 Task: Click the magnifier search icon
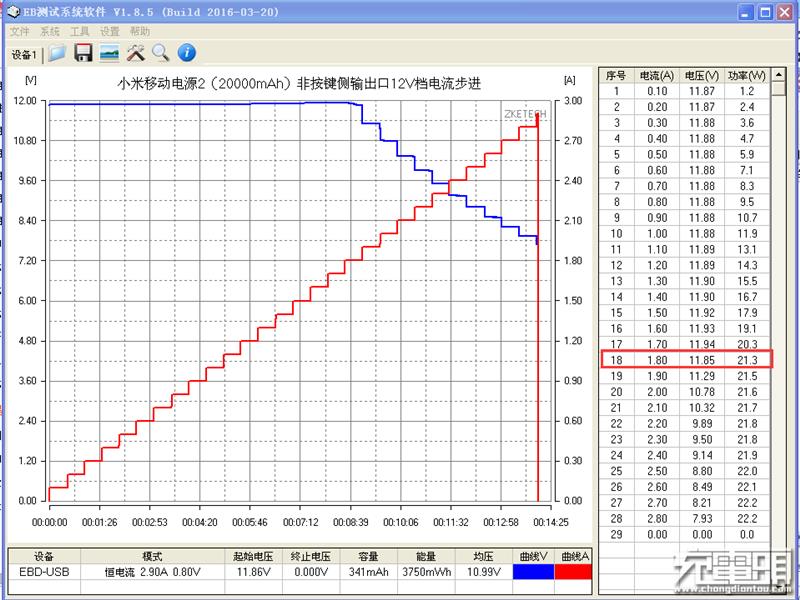pyautogui.click(x=160, y=53)
